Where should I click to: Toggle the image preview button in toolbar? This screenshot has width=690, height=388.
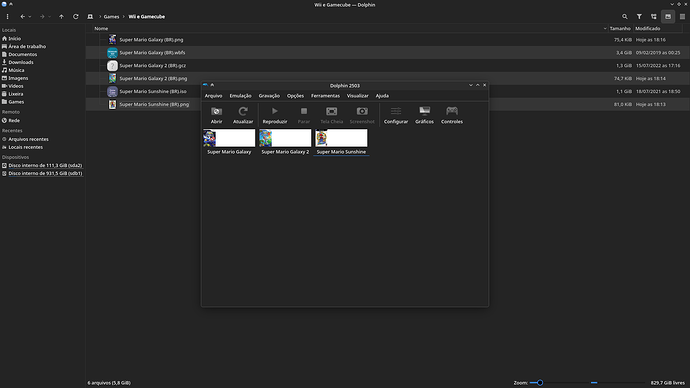tap(668, 17)
